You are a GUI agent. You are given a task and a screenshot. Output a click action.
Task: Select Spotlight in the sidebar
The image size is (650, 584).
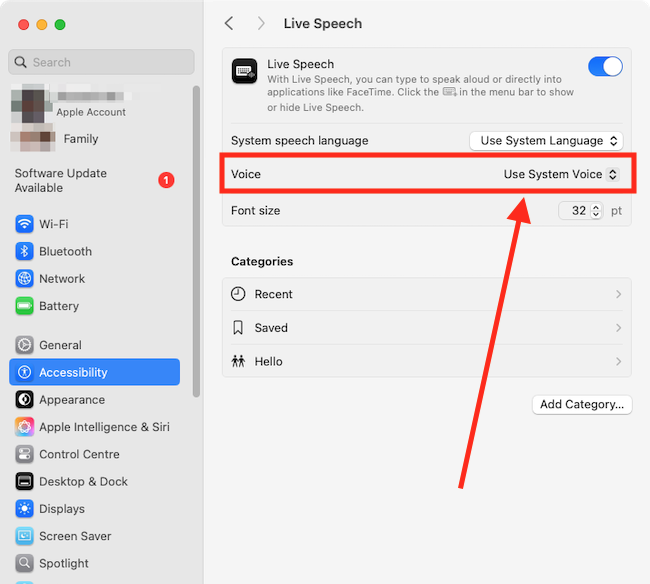coord(95,564)
